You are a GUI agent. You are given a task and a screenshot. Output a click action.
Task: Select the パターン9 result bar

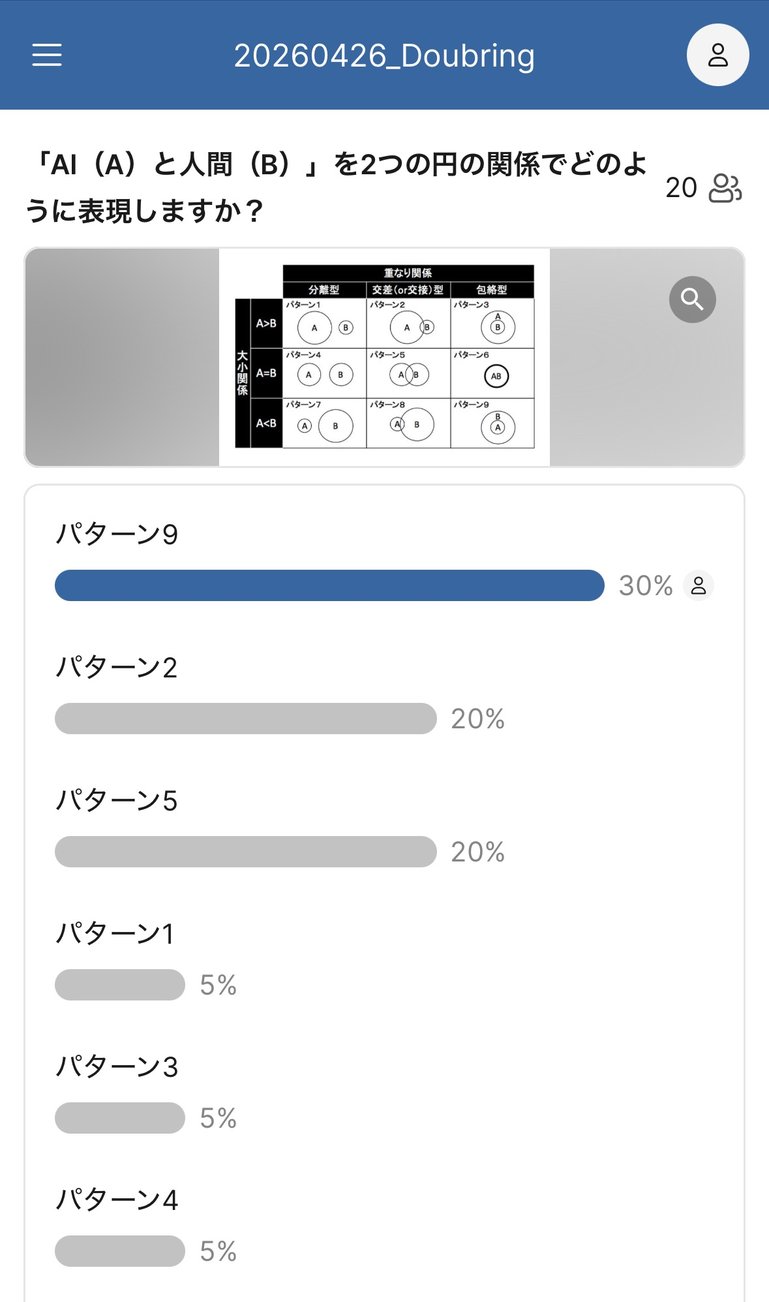click(329, 585)
